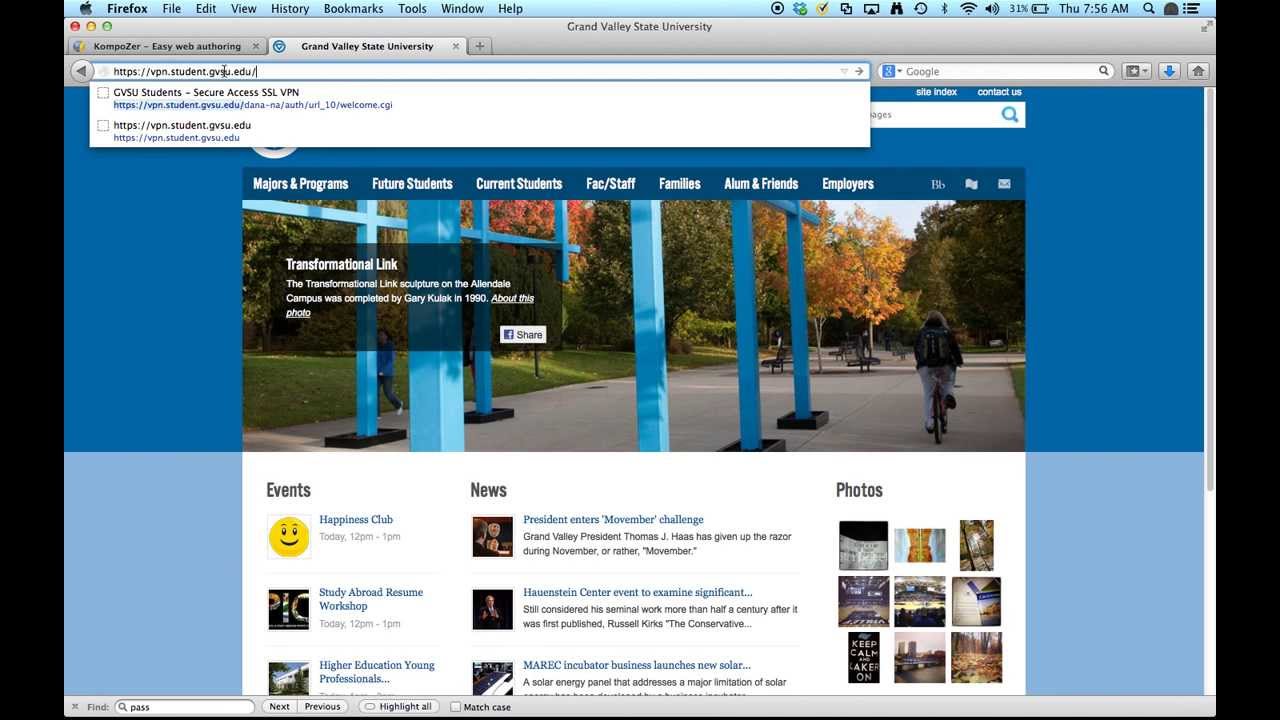This screenshot has height=720, width=1280.
Task: Open Study Abroad Resume Workshop event link
Action: (x=371, y=599)
